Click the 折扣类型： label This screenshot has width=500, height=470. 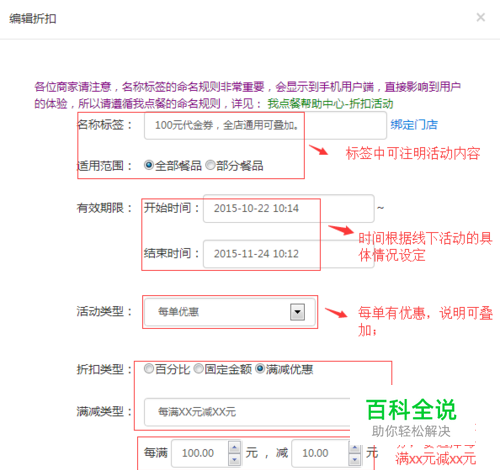pos(105,369)
